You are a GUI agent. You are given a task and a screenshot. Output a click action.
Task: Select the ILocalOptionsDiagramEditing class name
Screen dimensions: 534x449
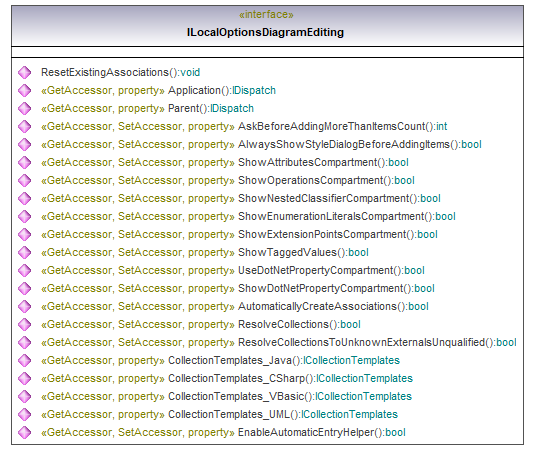click(265, 32)
